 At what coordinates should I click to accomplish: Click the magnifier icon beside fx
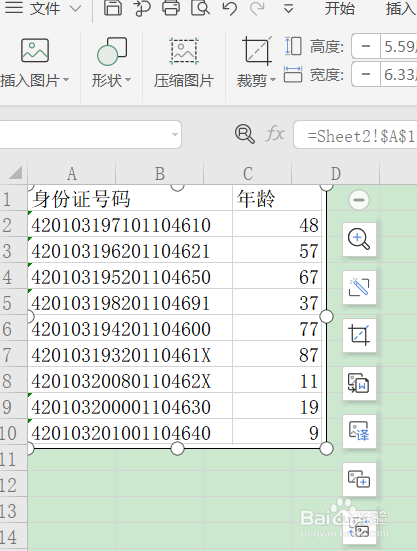pos(245,134)
